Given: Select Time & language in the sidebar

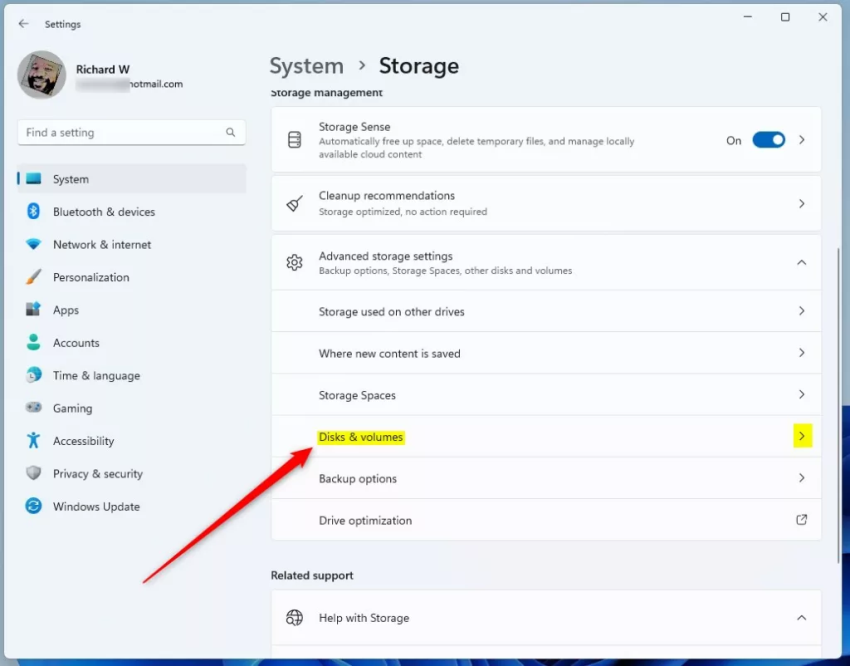Looking at the screenshot, I should tap(96, 376).
